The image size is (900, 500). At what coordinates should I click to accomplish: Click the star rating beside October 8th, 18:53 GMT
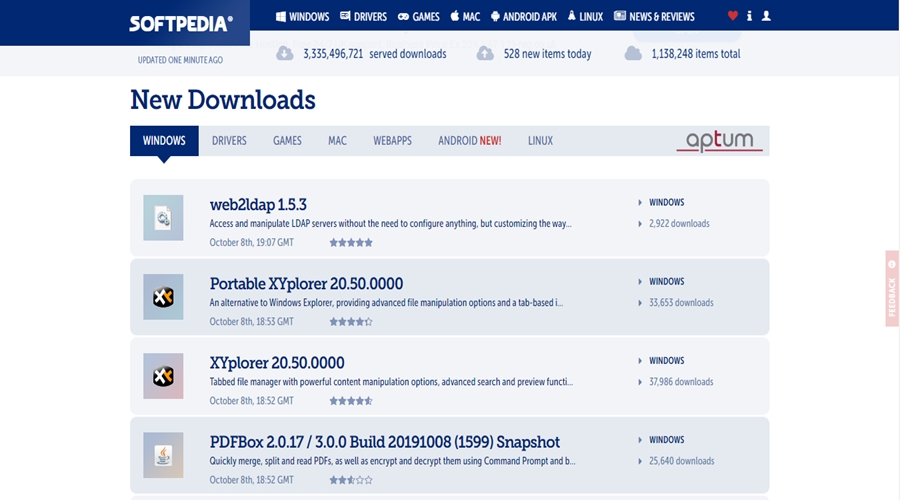point(351,321)
